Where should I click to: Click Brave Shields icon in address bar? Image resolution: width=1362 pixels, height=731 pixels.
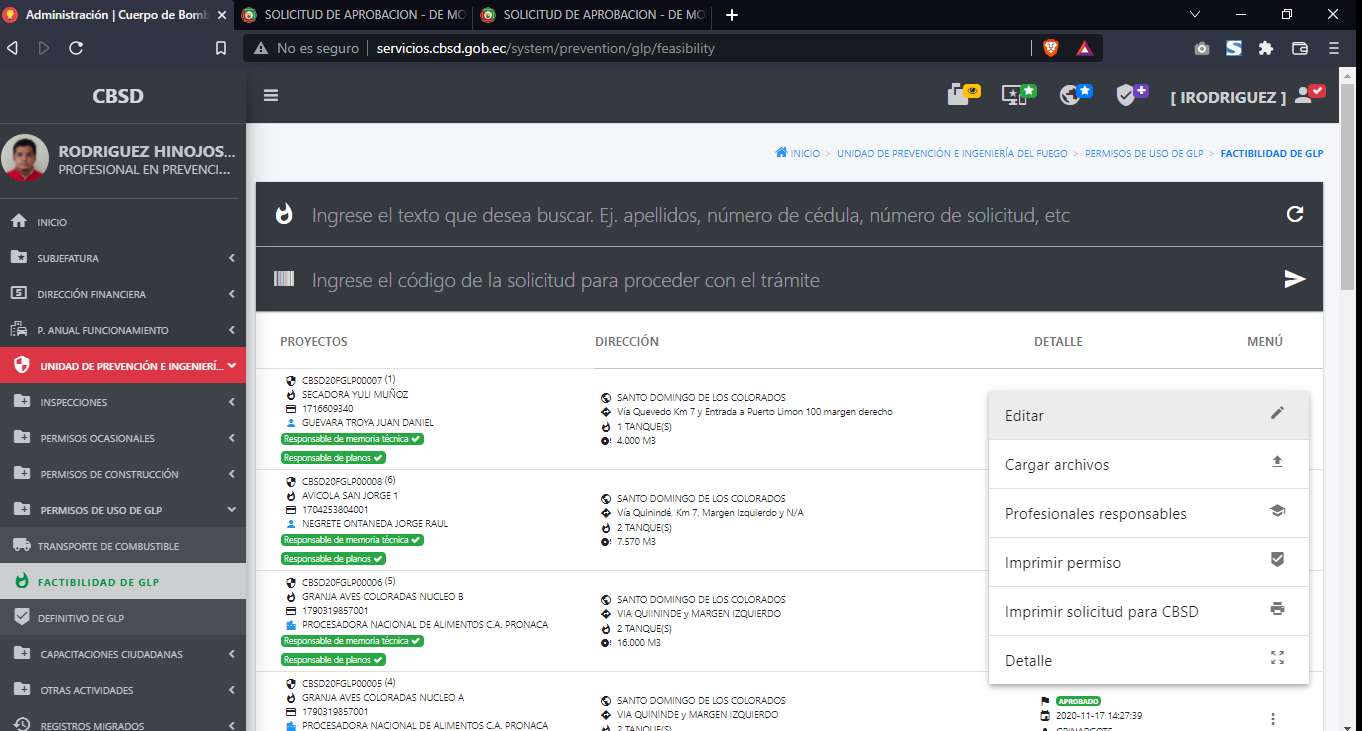coord(1050,48)
